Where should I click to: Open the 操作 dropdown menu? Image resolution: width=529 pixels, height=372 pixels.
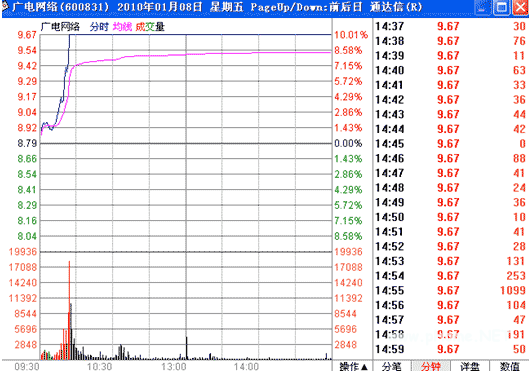coord(353,366)
